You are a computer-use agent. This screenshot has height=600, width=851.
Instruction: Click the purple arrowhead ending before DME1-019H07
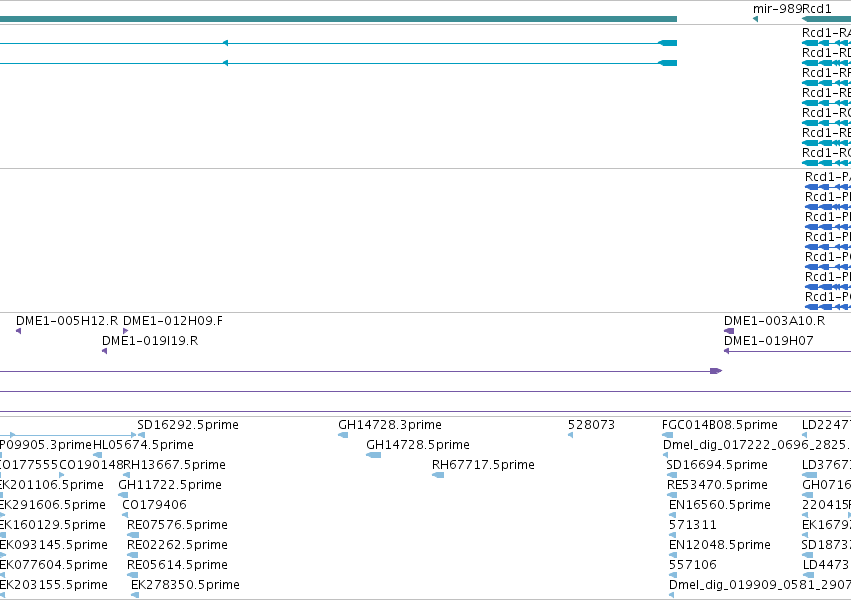tap(716, 371)
